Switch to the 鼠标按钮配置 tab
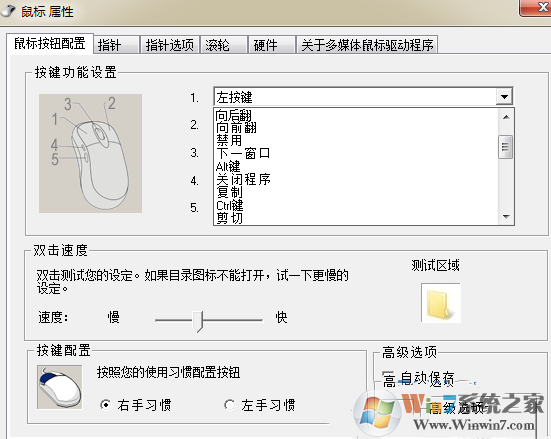The height and width of the screenshot is (439, 551). click(x=50, y=44)
